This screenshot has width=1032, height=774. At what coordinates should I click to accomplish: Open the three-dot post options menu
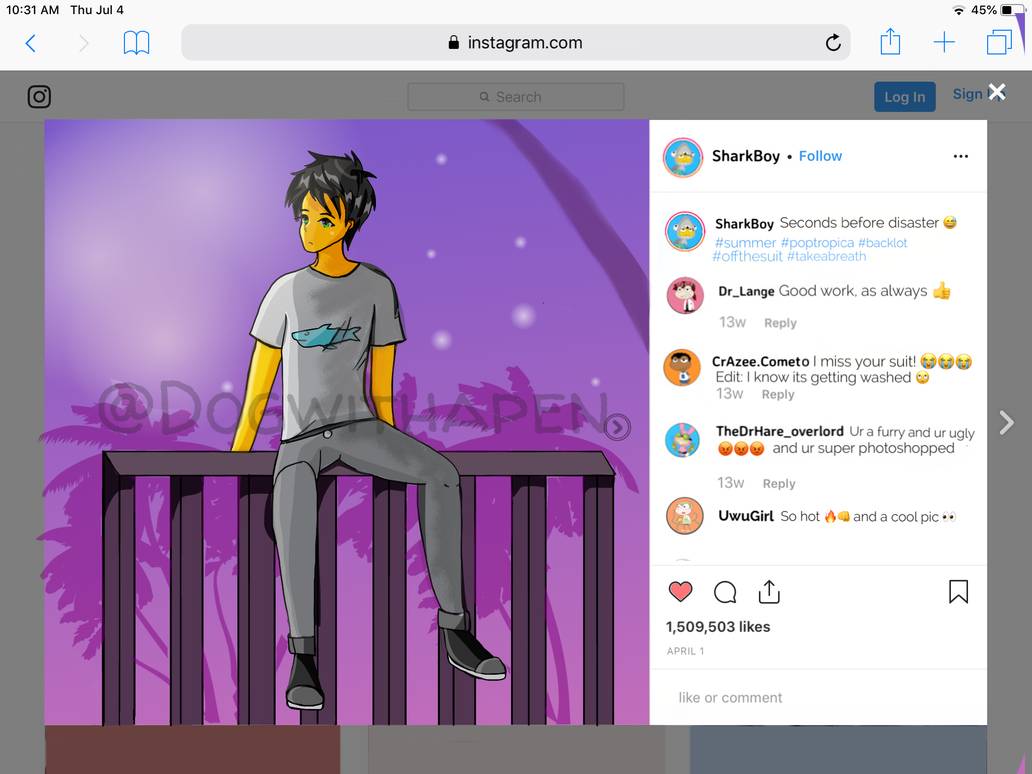tap(961, 156)
